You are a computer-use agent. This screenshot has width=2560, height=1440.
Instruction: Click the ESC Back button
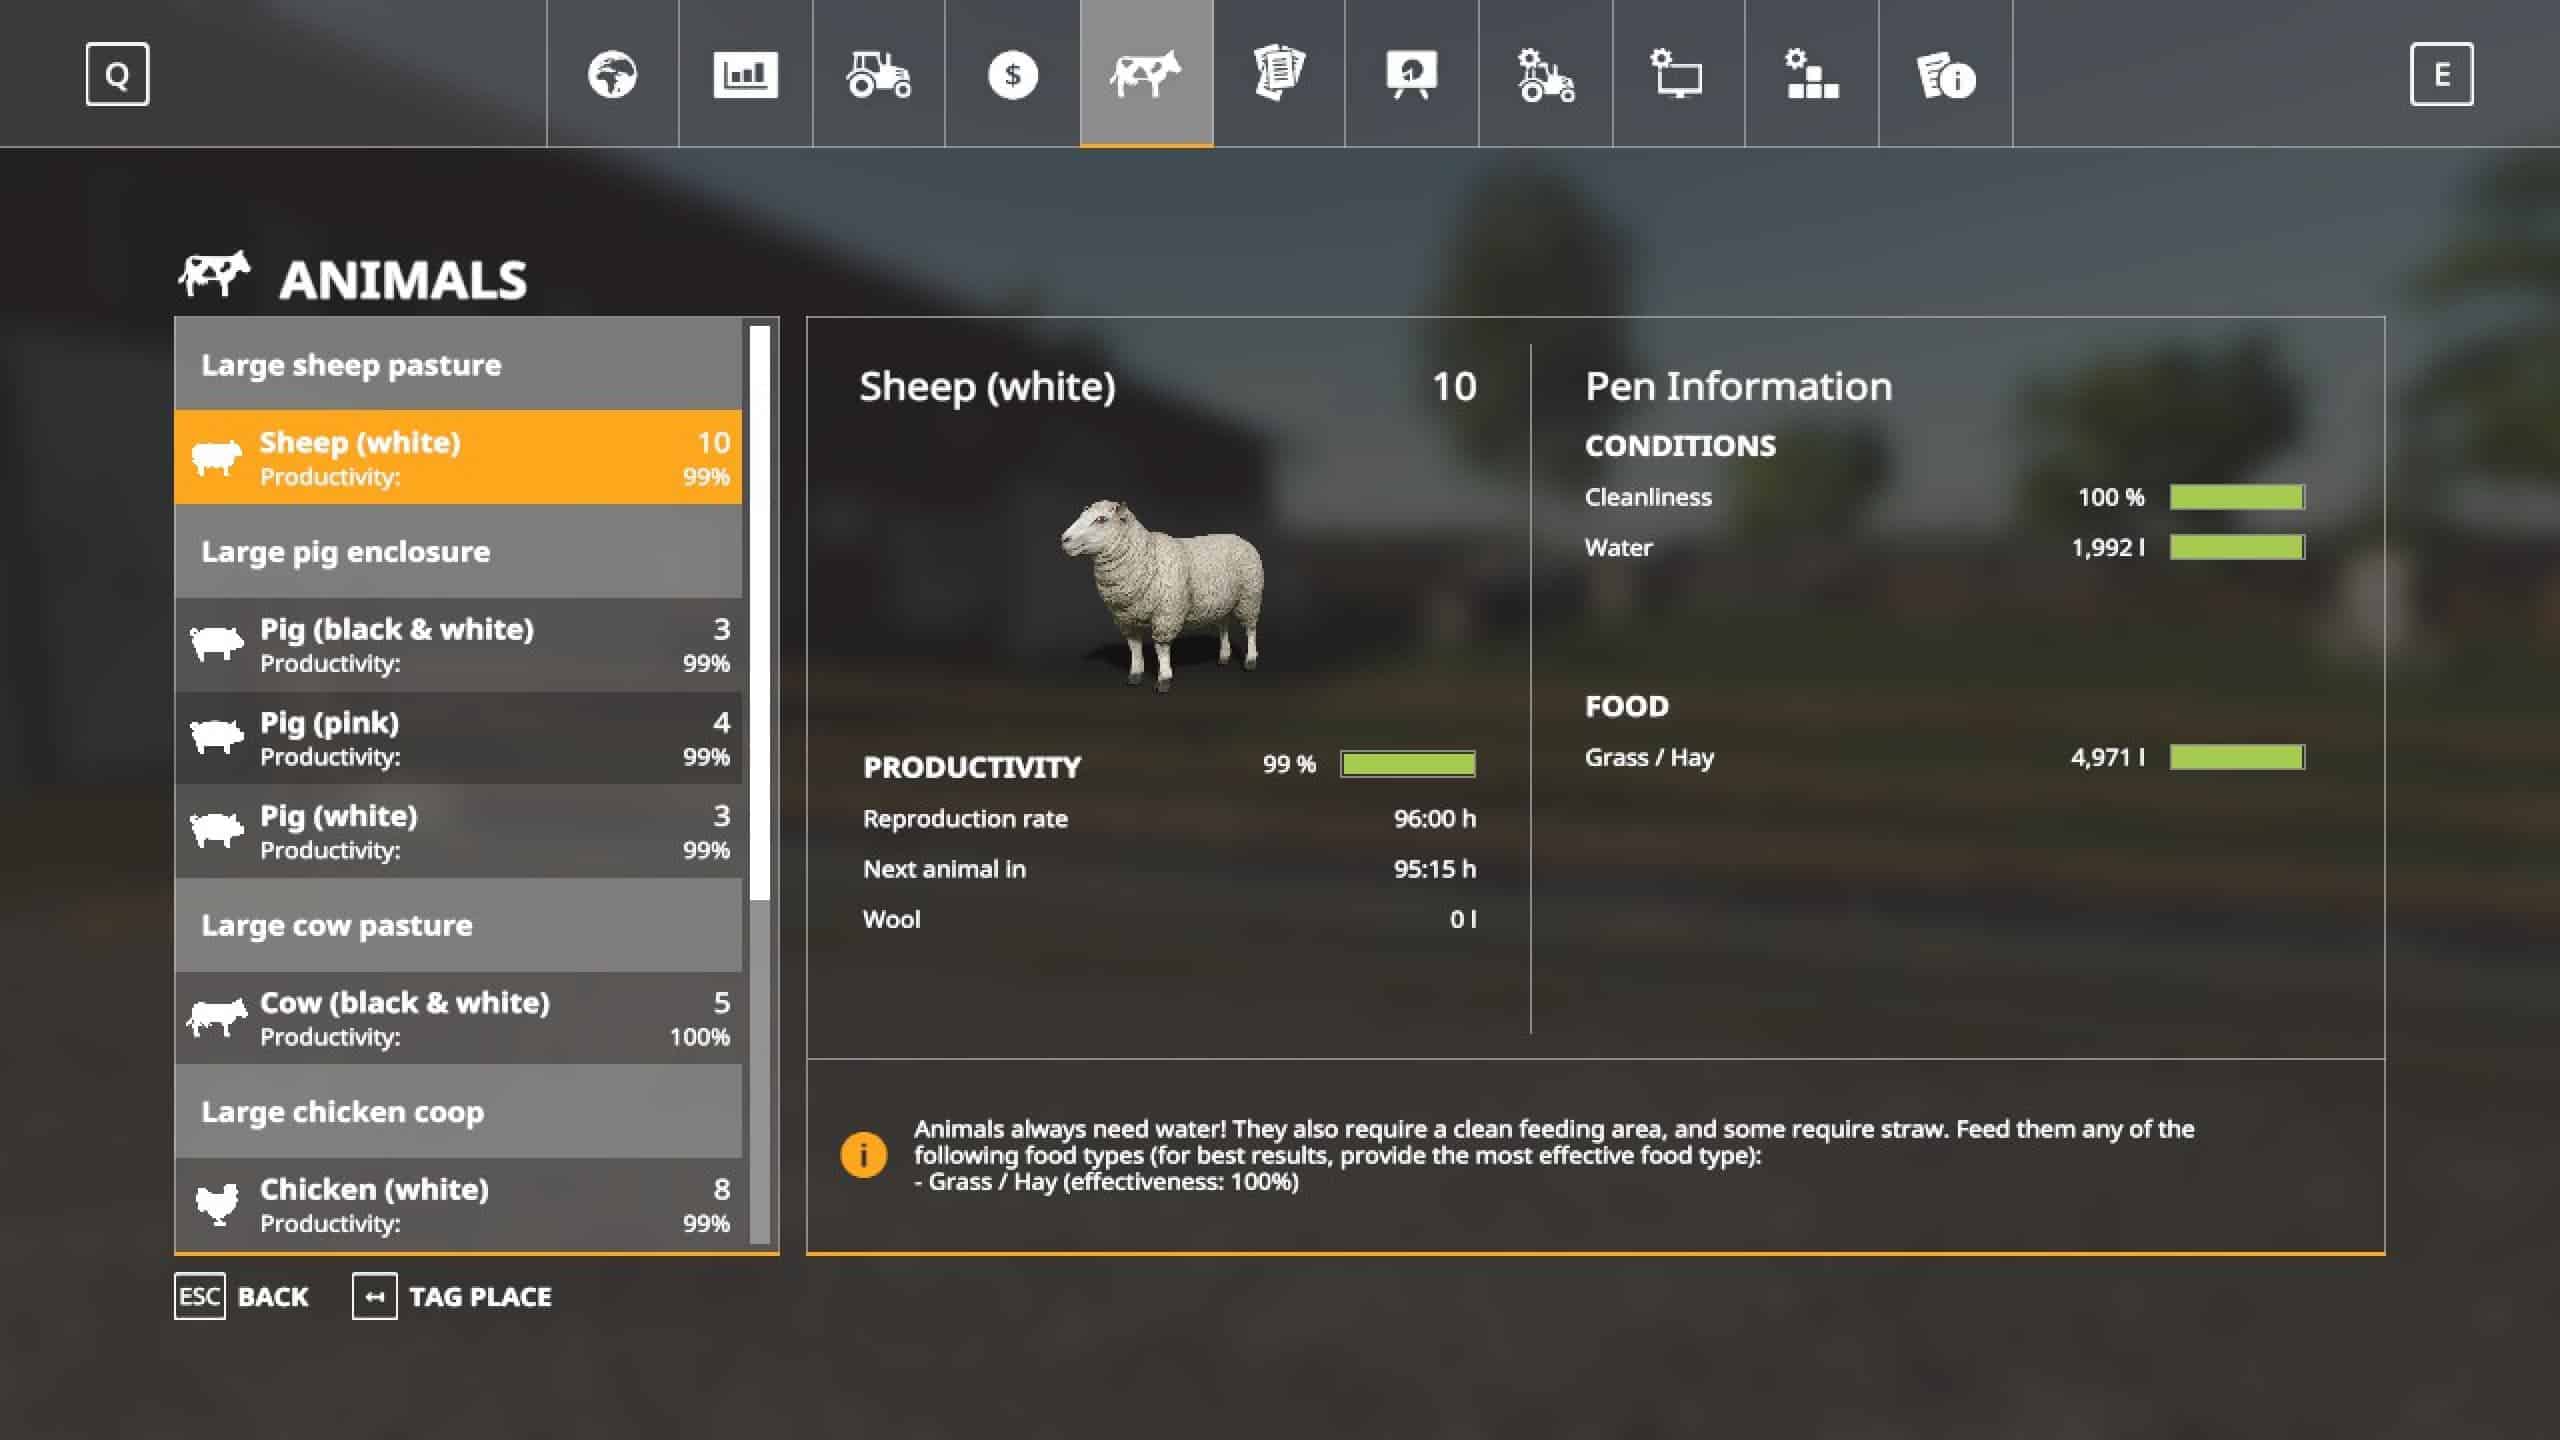pos(242,1296)
